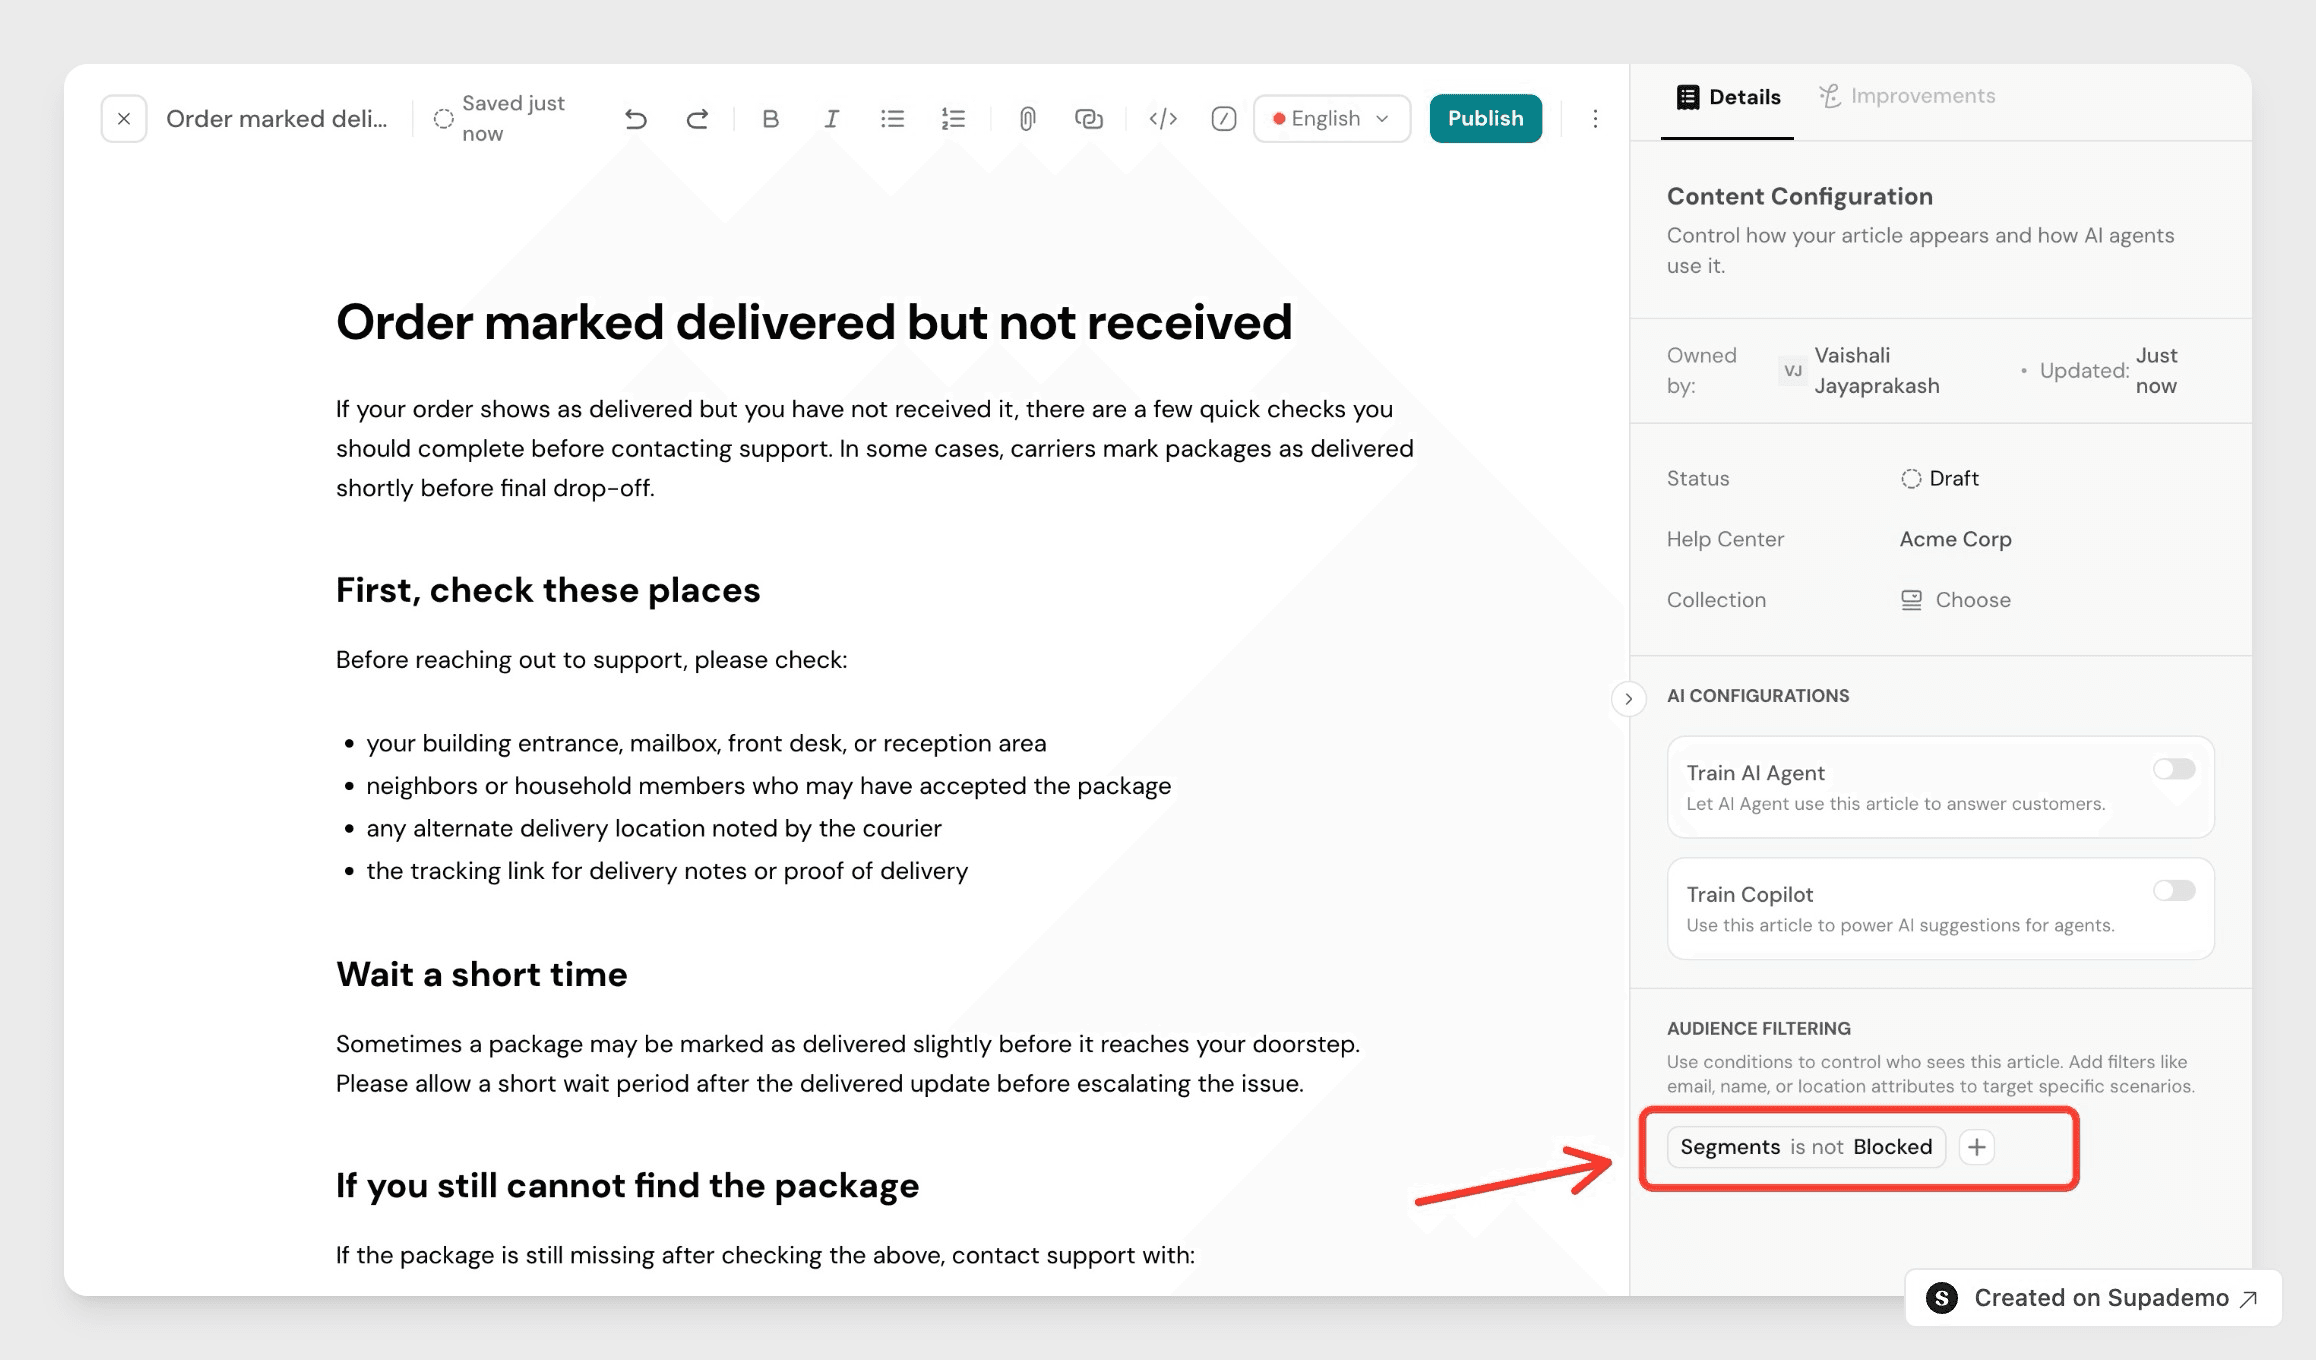Click the paperclip attachment icon
Screen dimensions: 2316x1360
(x=1027, y=119)
